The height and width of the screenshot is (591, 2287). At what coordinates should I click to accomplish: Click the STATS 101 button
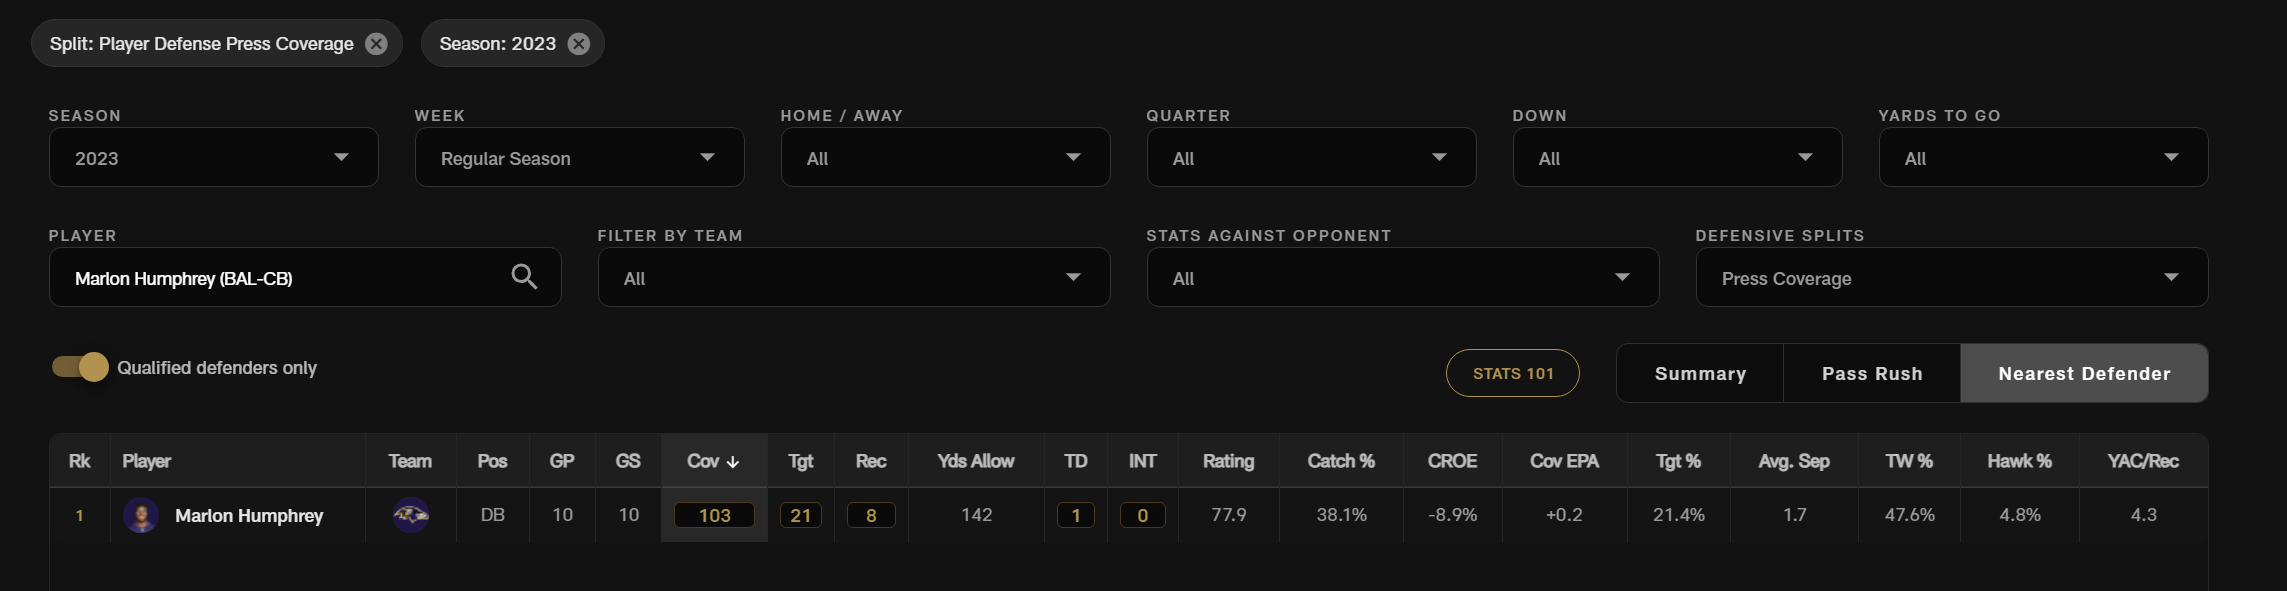[x=1513, y=373]
